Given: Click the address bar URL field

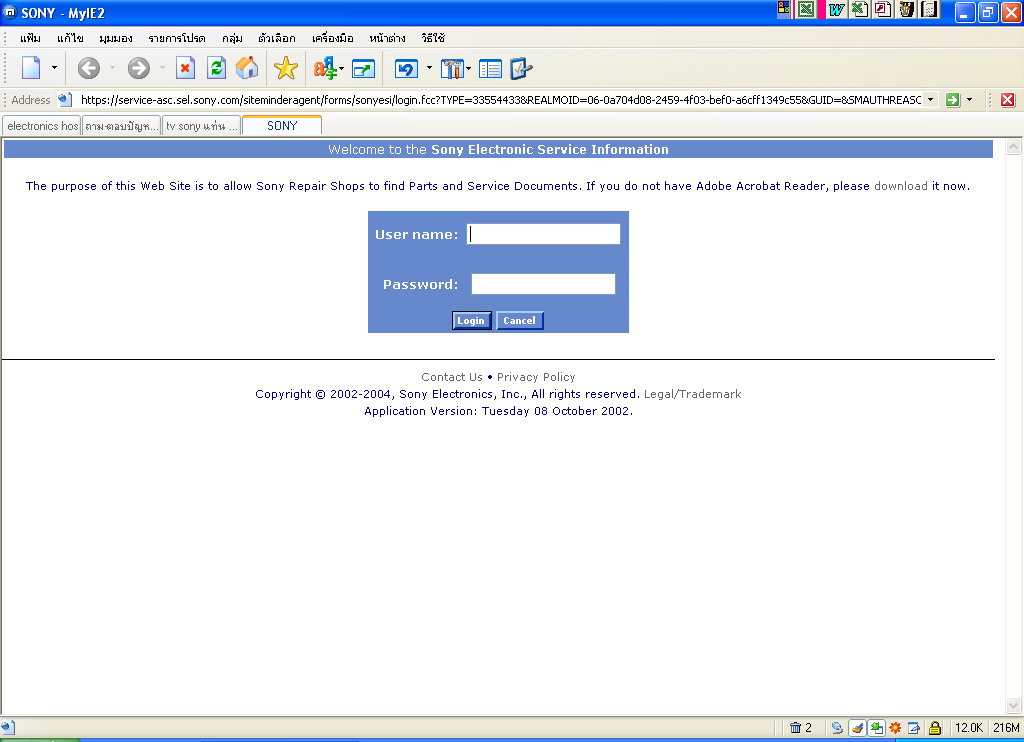Looking at the screenshot, I should 500,100.
